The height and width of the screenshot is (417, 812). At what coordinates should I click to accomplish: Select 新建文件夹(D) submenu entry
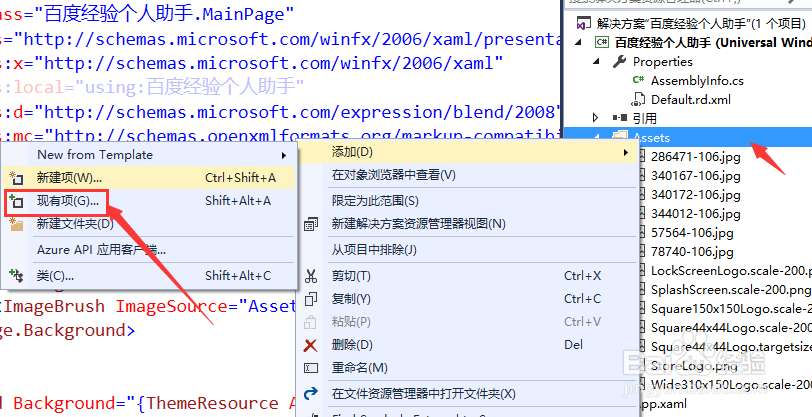pos(149,224)
